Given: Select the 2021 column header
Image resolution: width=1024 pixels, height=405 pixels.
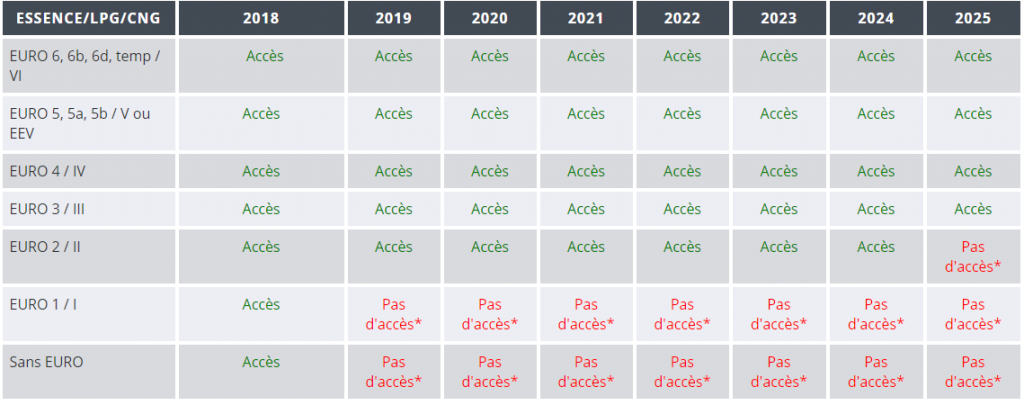Looking at the screenshot, I should coord(586,18).
